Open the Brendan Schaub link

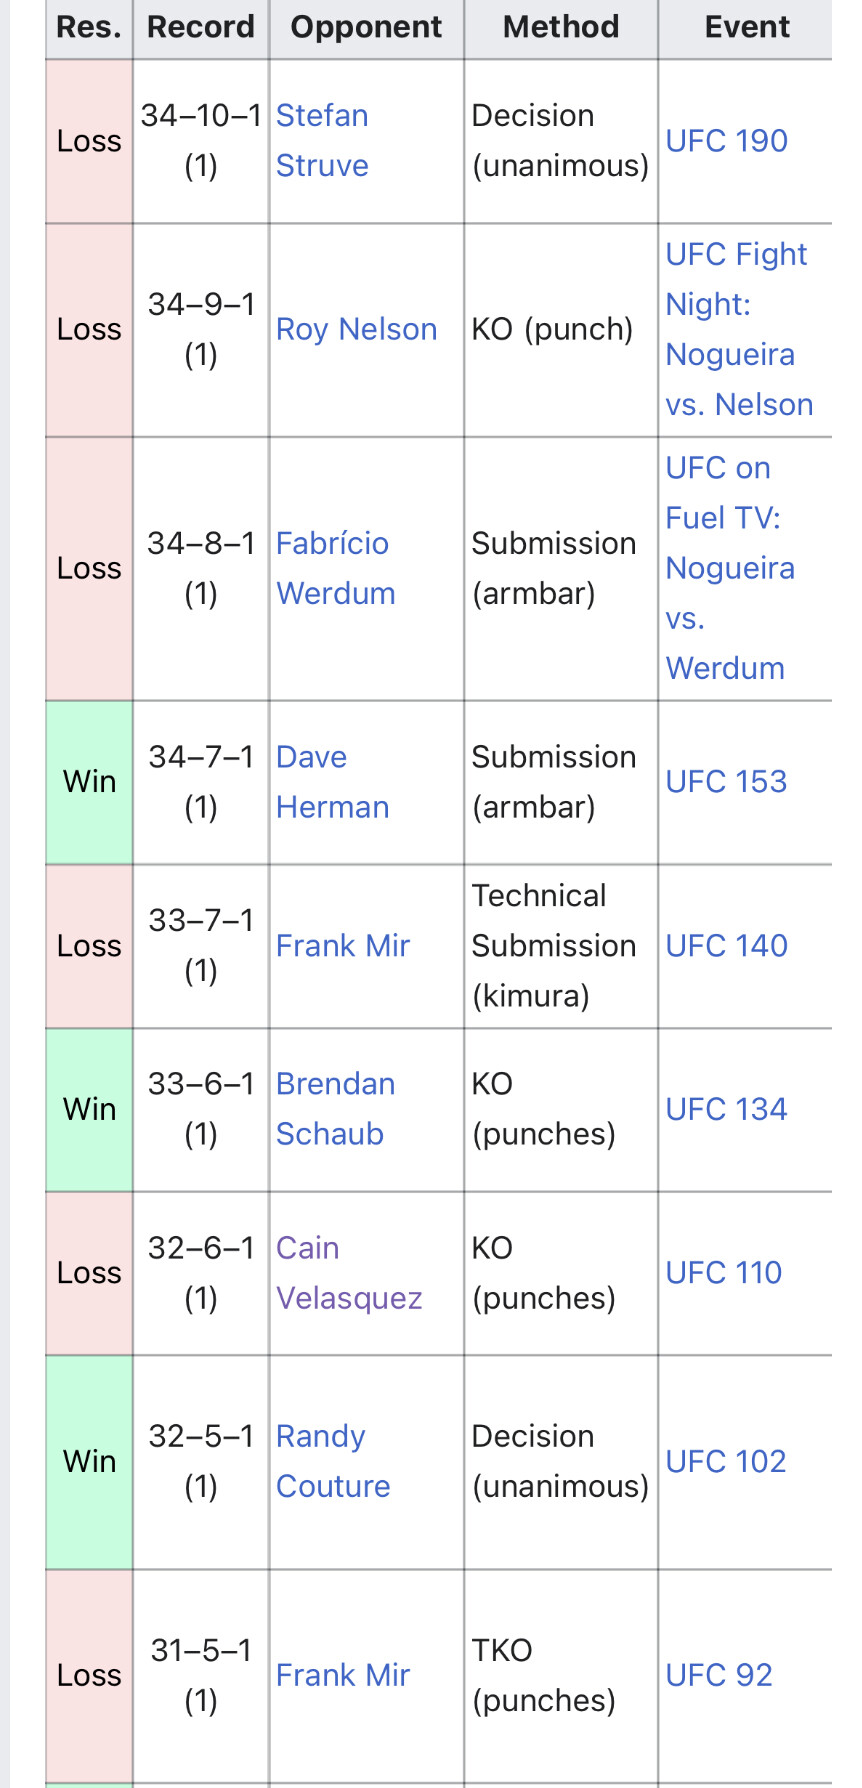[335, 1109]
